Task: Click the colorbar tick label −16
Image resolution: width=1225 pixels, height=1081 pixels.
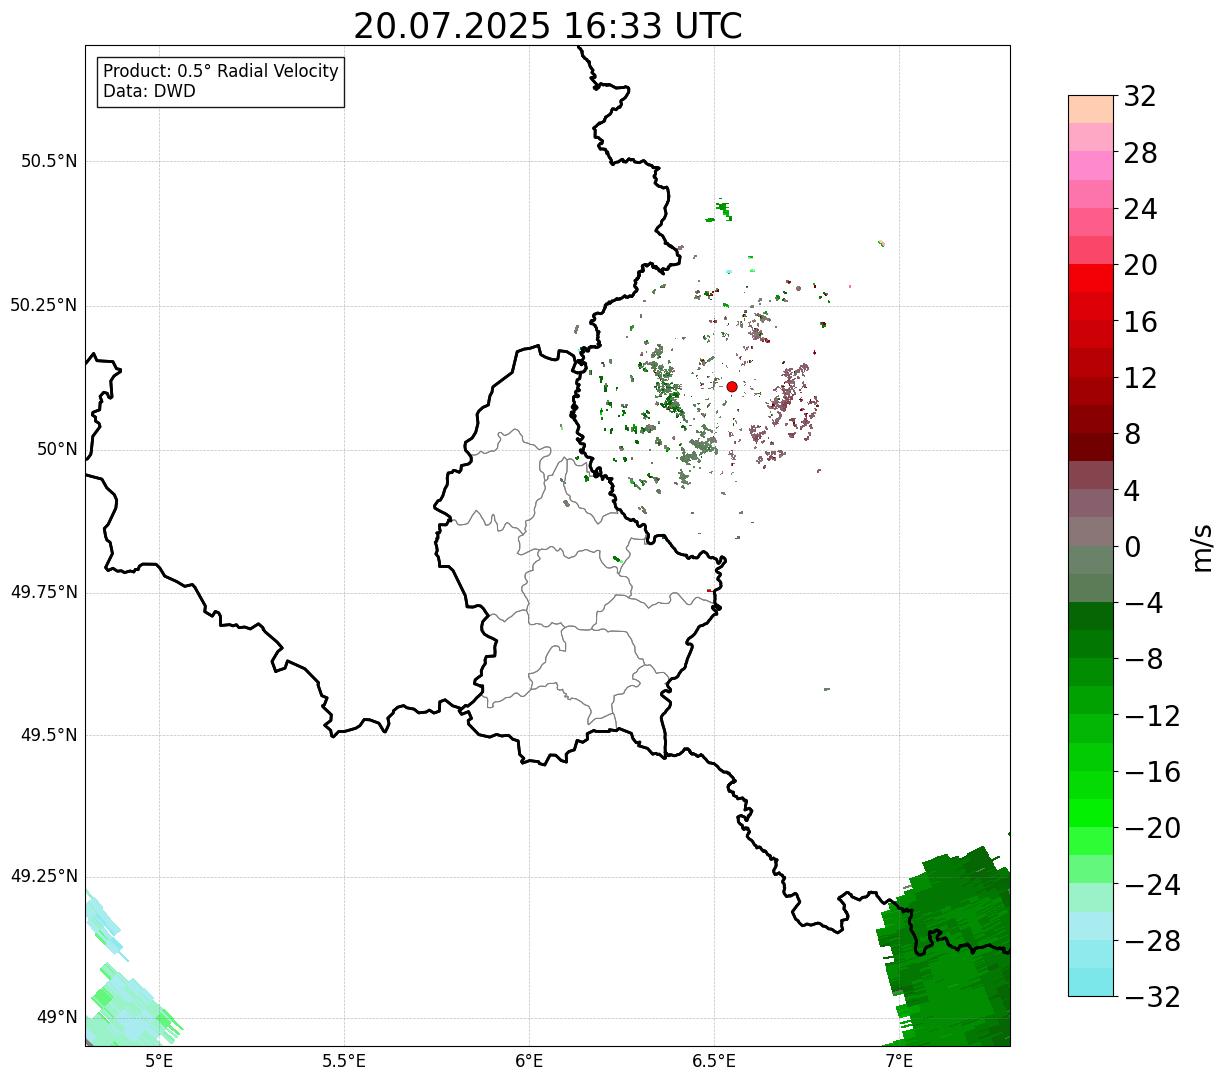Action: click(x=1152, y=772)
